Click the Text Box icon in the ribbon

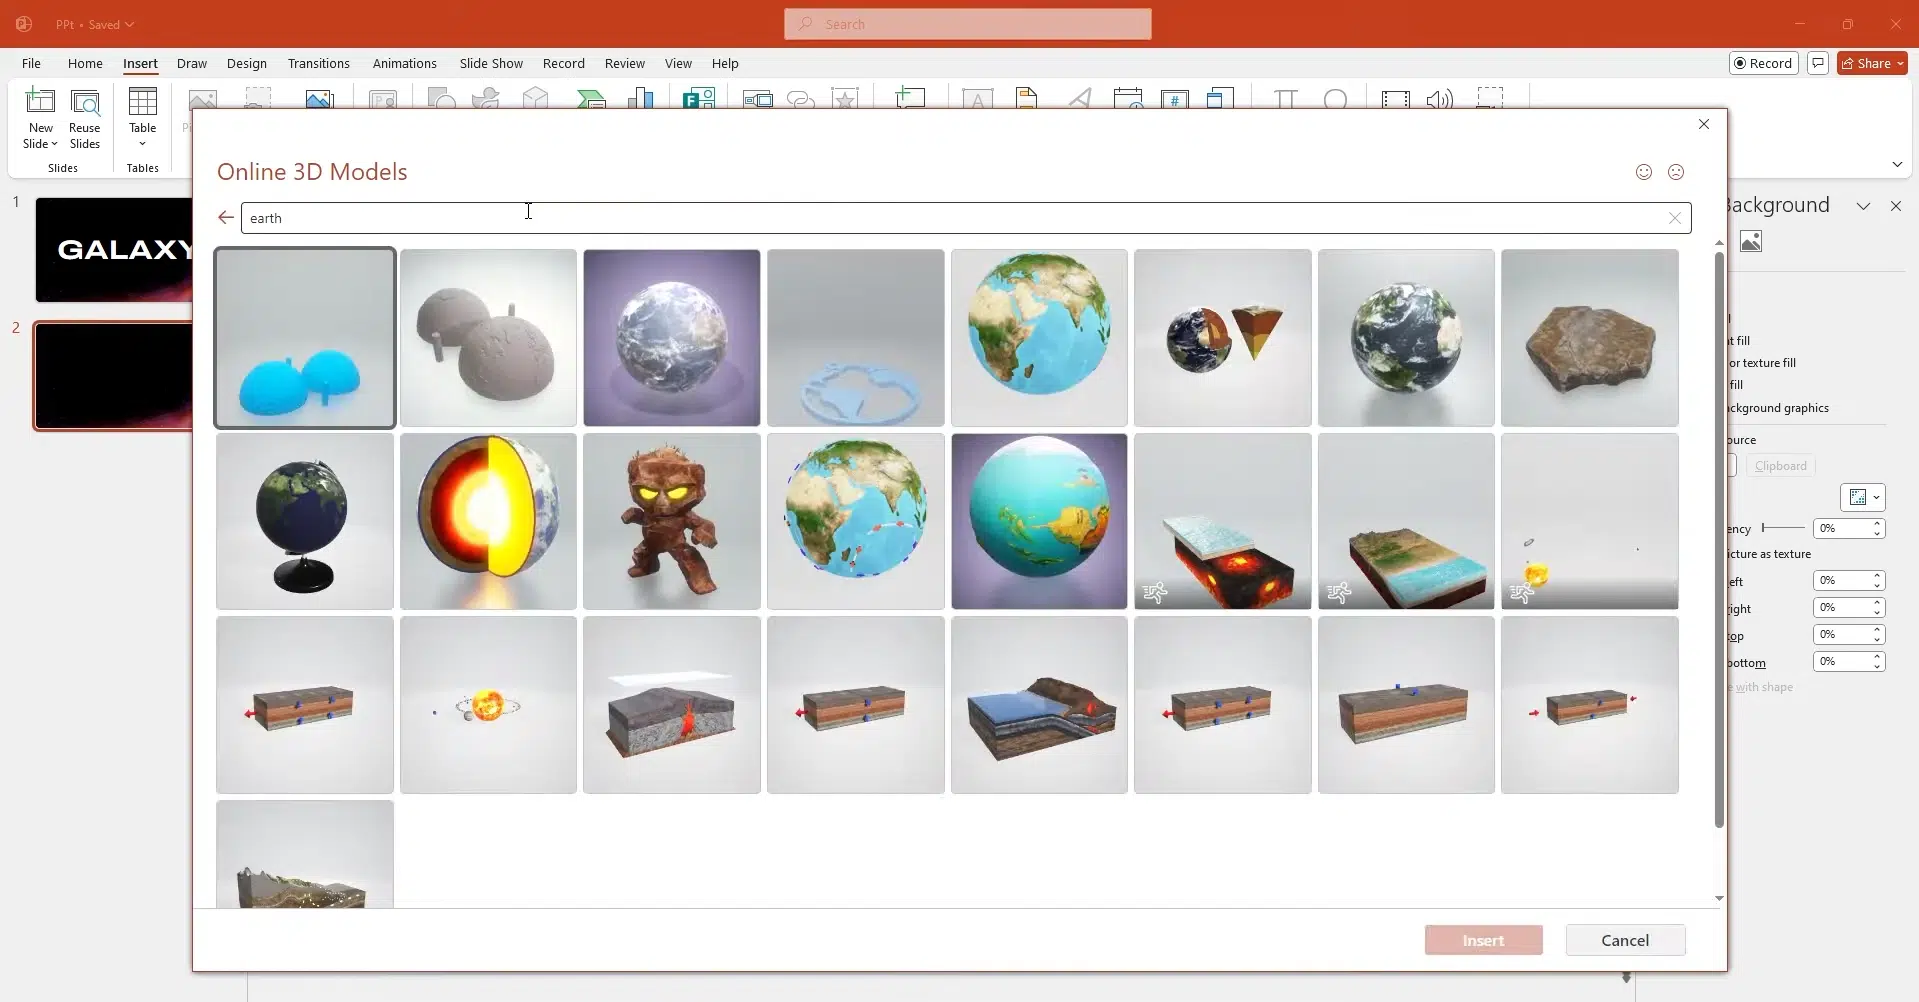pyautogui.click(x=977, y=98)
